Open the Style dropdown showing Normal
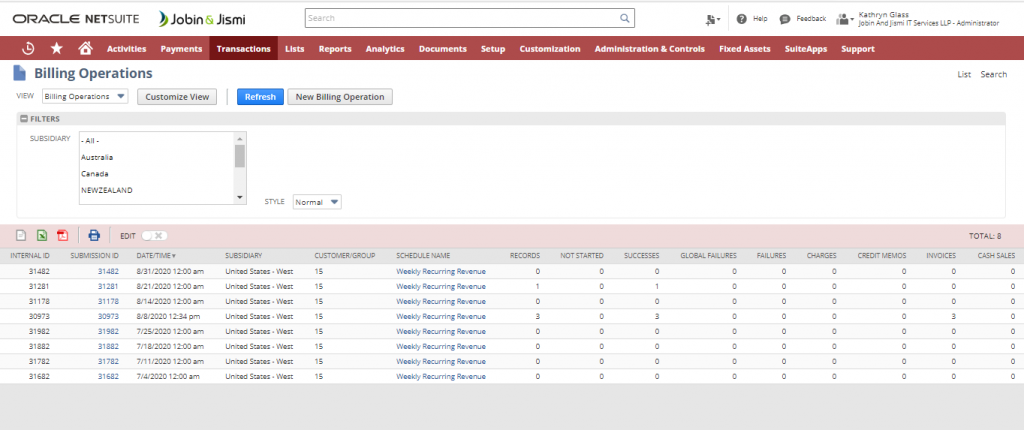The image size is (1024, 430). pyautogui.click(x=317, y=202)
